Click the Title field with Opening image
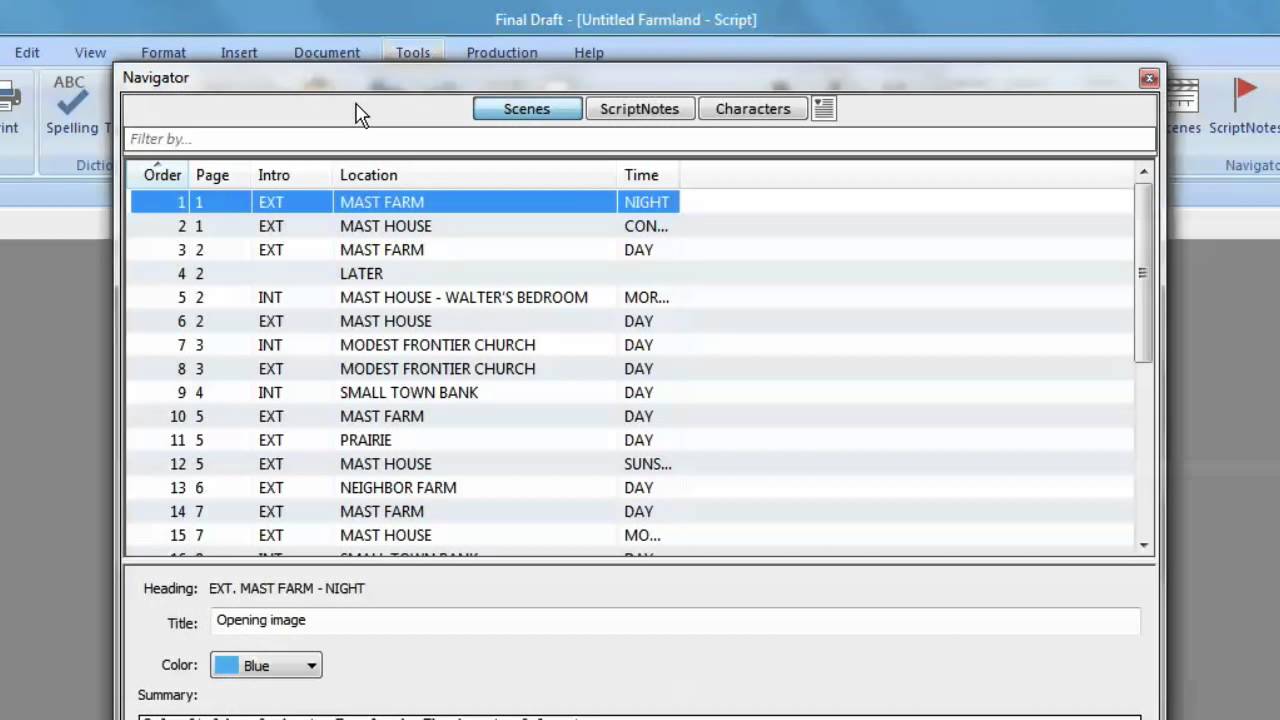 click(676, 621)
